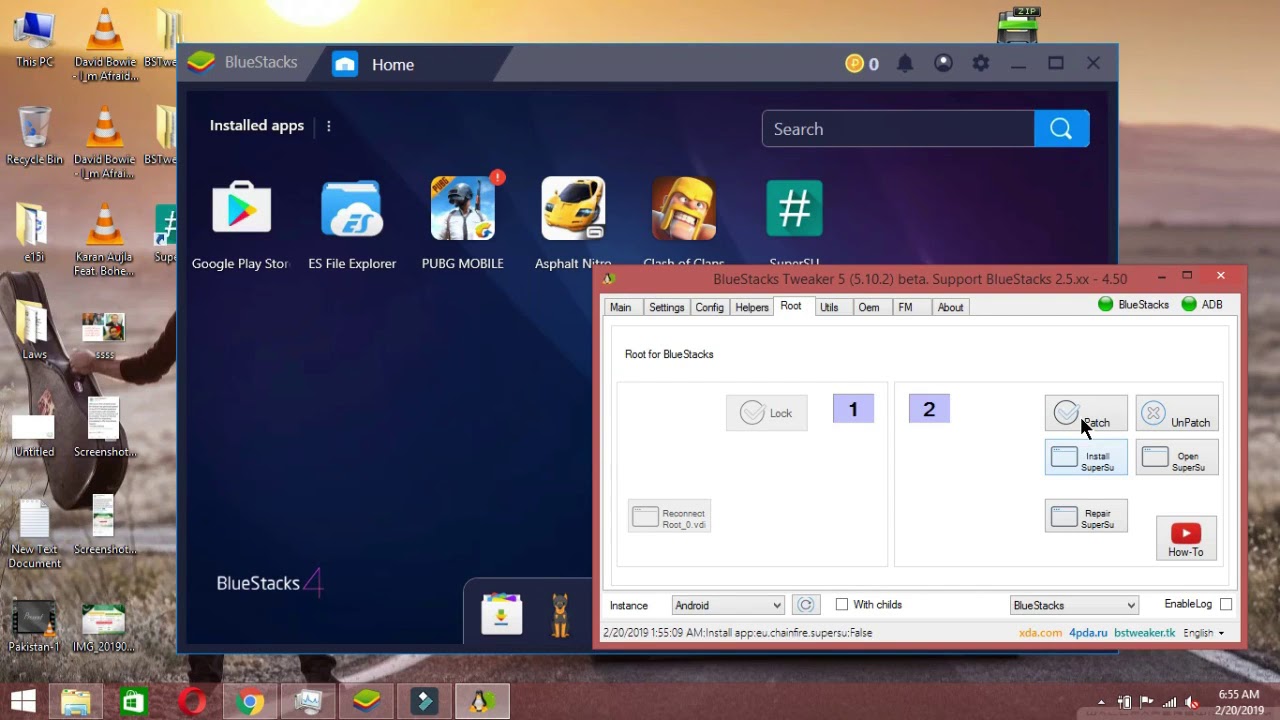The image size is (1280, 720).
Task: Click the Patch button
Action: click(x=1085, y=413)
